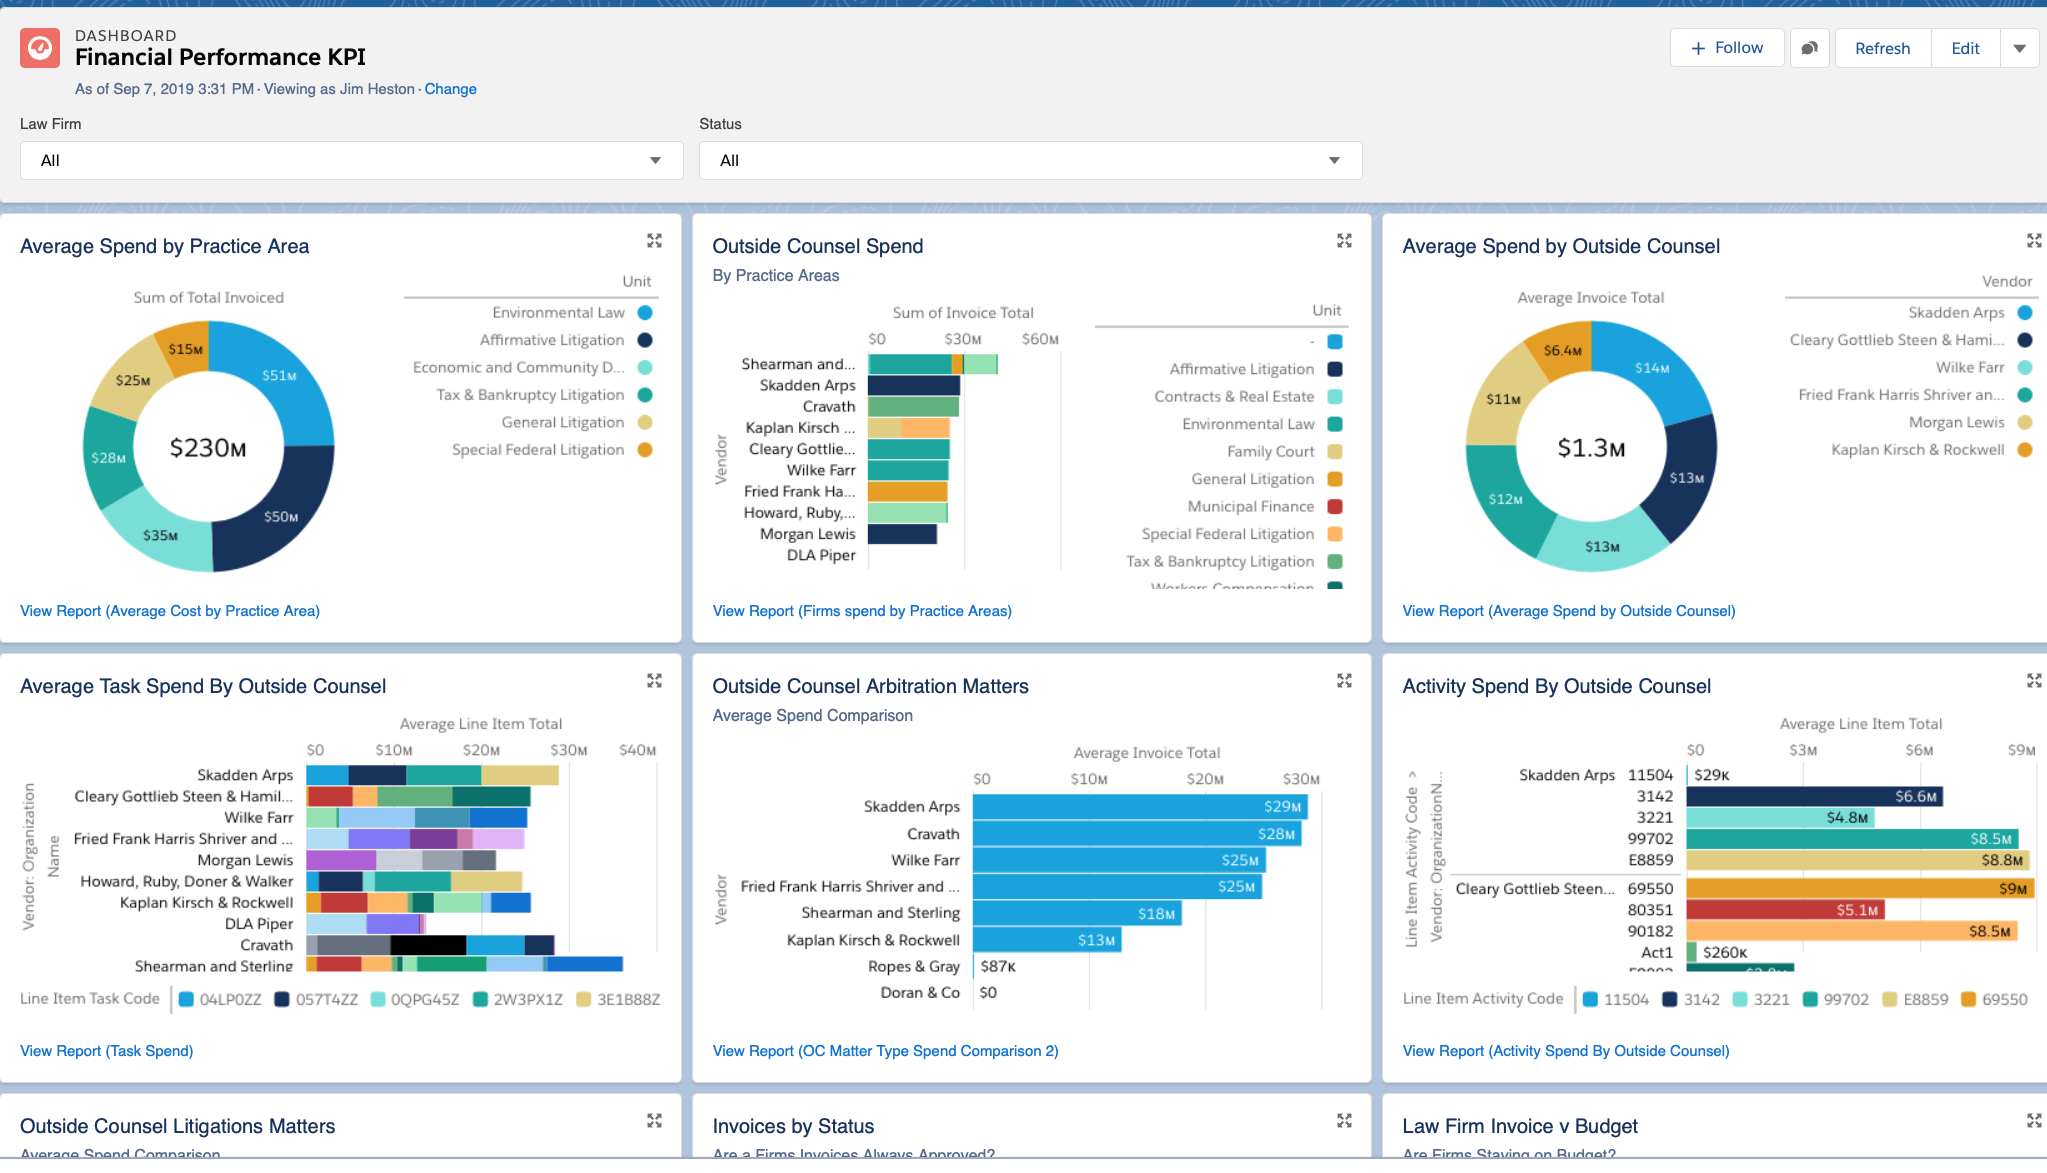Expand the Invoices by Status widget
This screenshot has width=2047, height=1173.
pos(1344,1120)
